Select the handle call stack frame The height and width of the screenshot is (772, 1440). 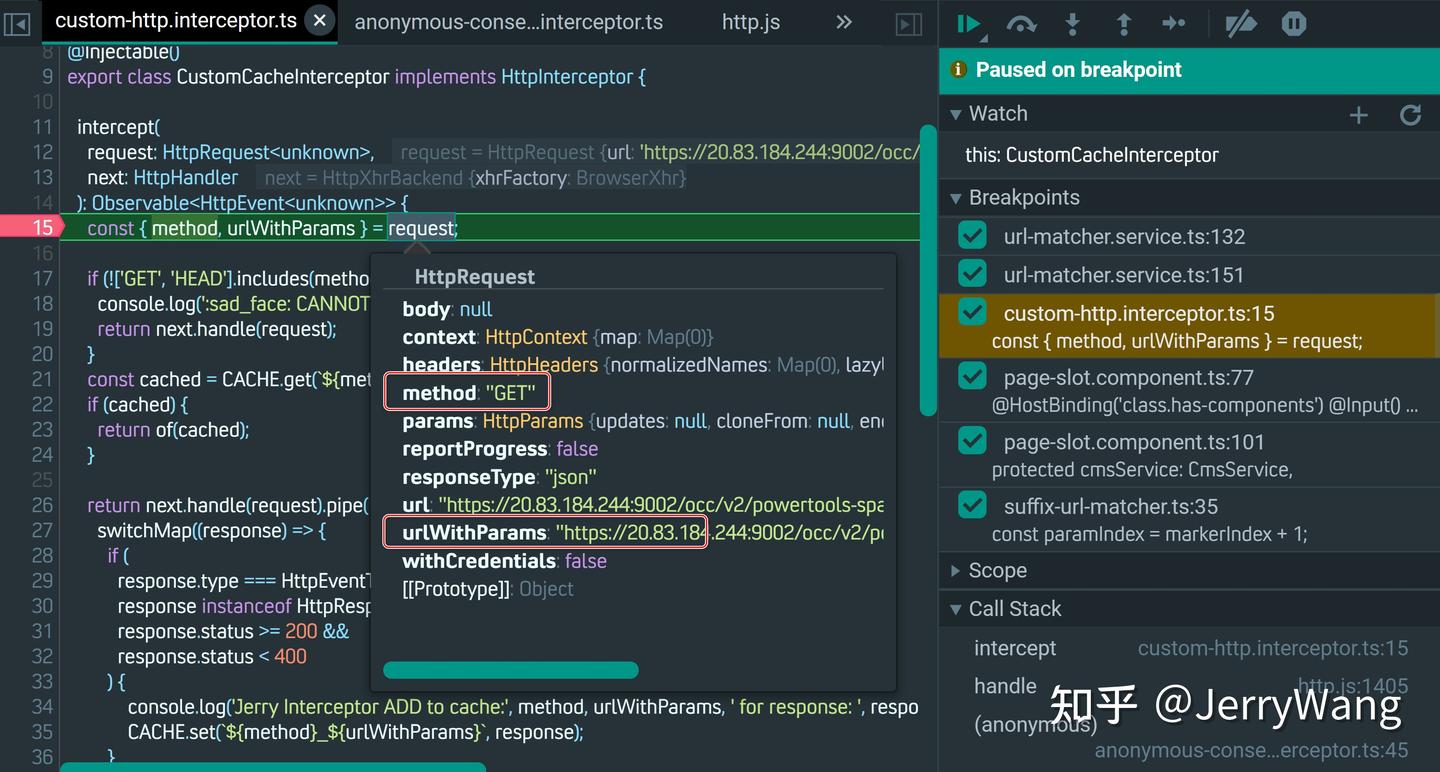tap(1005, 686)
